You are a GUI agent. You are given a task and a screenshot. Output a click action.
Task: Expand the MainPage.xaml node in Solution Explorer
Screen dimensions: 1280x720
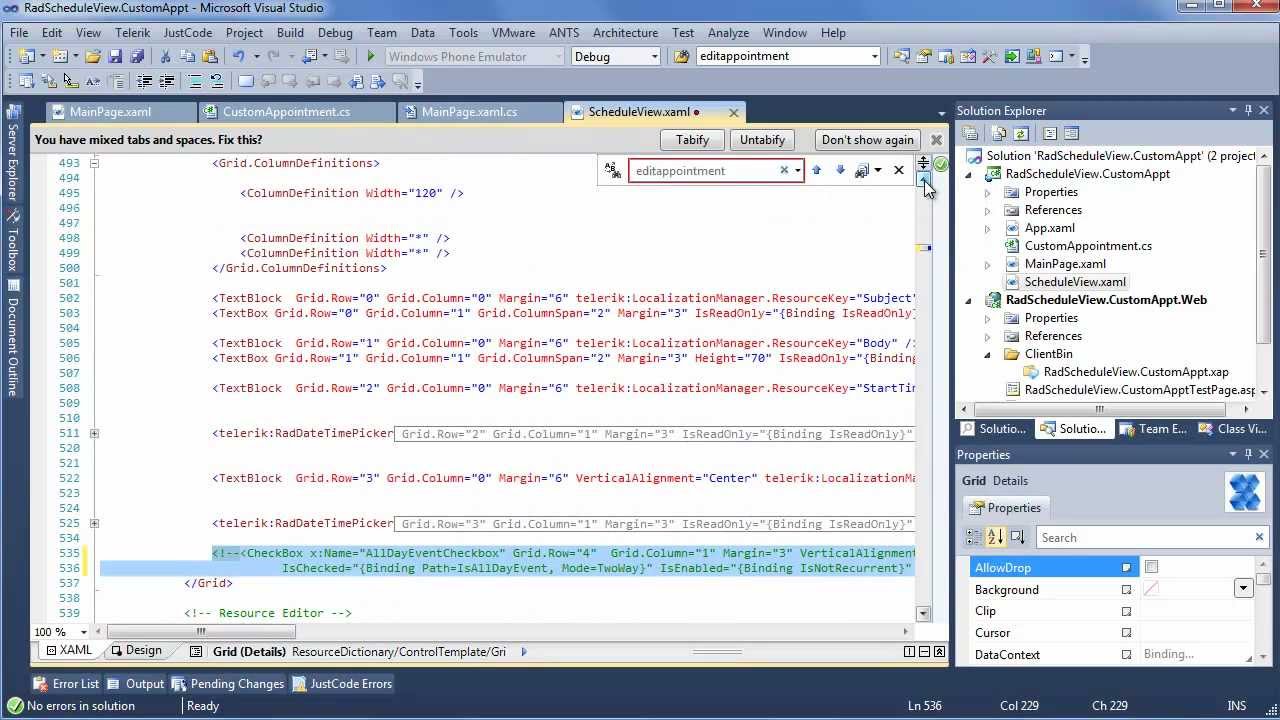click(x=987, y=264)
